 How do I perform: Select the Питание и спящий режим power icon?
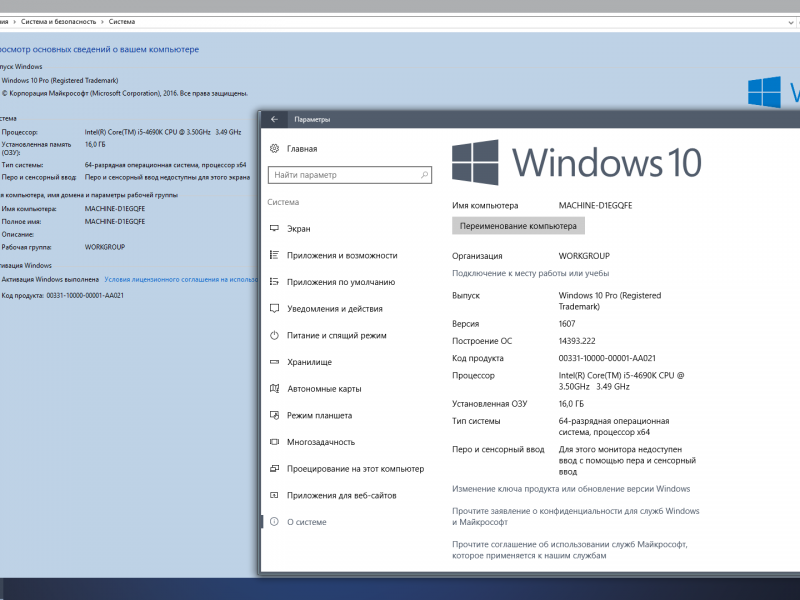(x=274, y=335)
